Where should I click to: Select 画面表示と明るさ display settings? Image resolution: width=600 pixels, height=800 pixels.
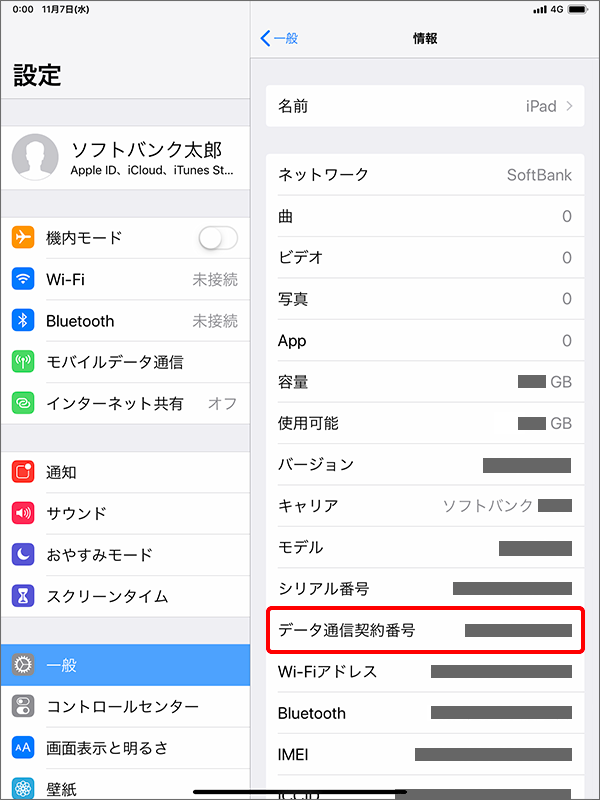click(x=125, y=748)
